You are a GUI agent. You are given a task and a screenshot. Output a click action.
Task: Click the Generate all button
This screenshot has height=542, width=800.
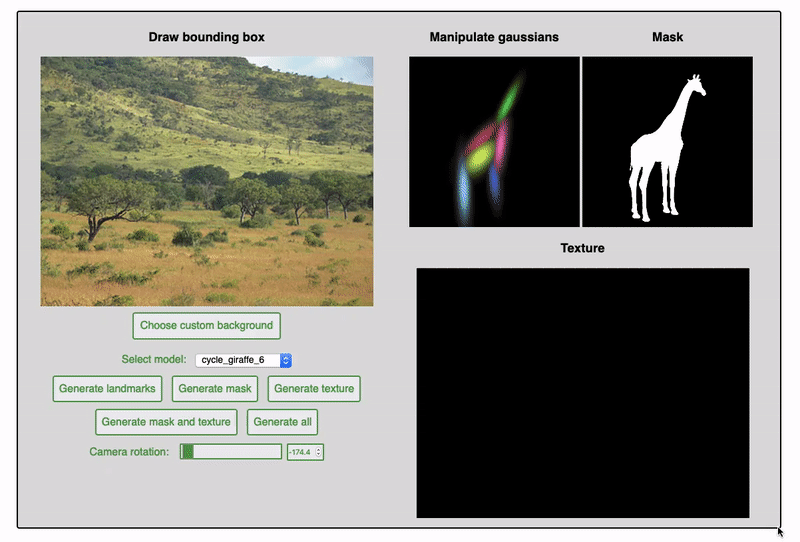coord(282,422)
